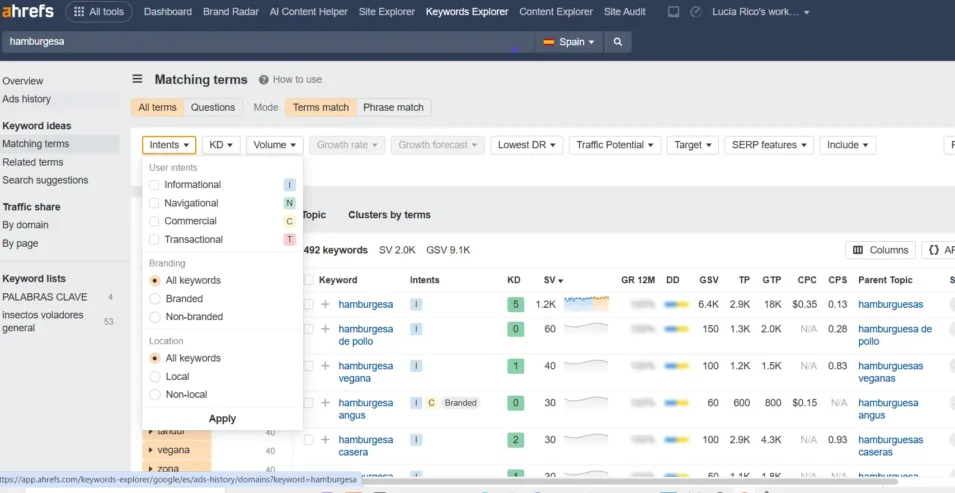Check the Commercial intent checkbox
The height and width of the screenshot is (493, 955).
coord(154,221)
